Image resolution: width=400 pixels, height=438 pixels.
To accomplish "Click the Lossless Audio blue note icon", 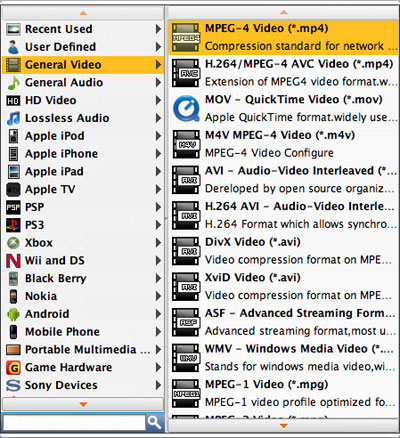I will click(13, 118).
